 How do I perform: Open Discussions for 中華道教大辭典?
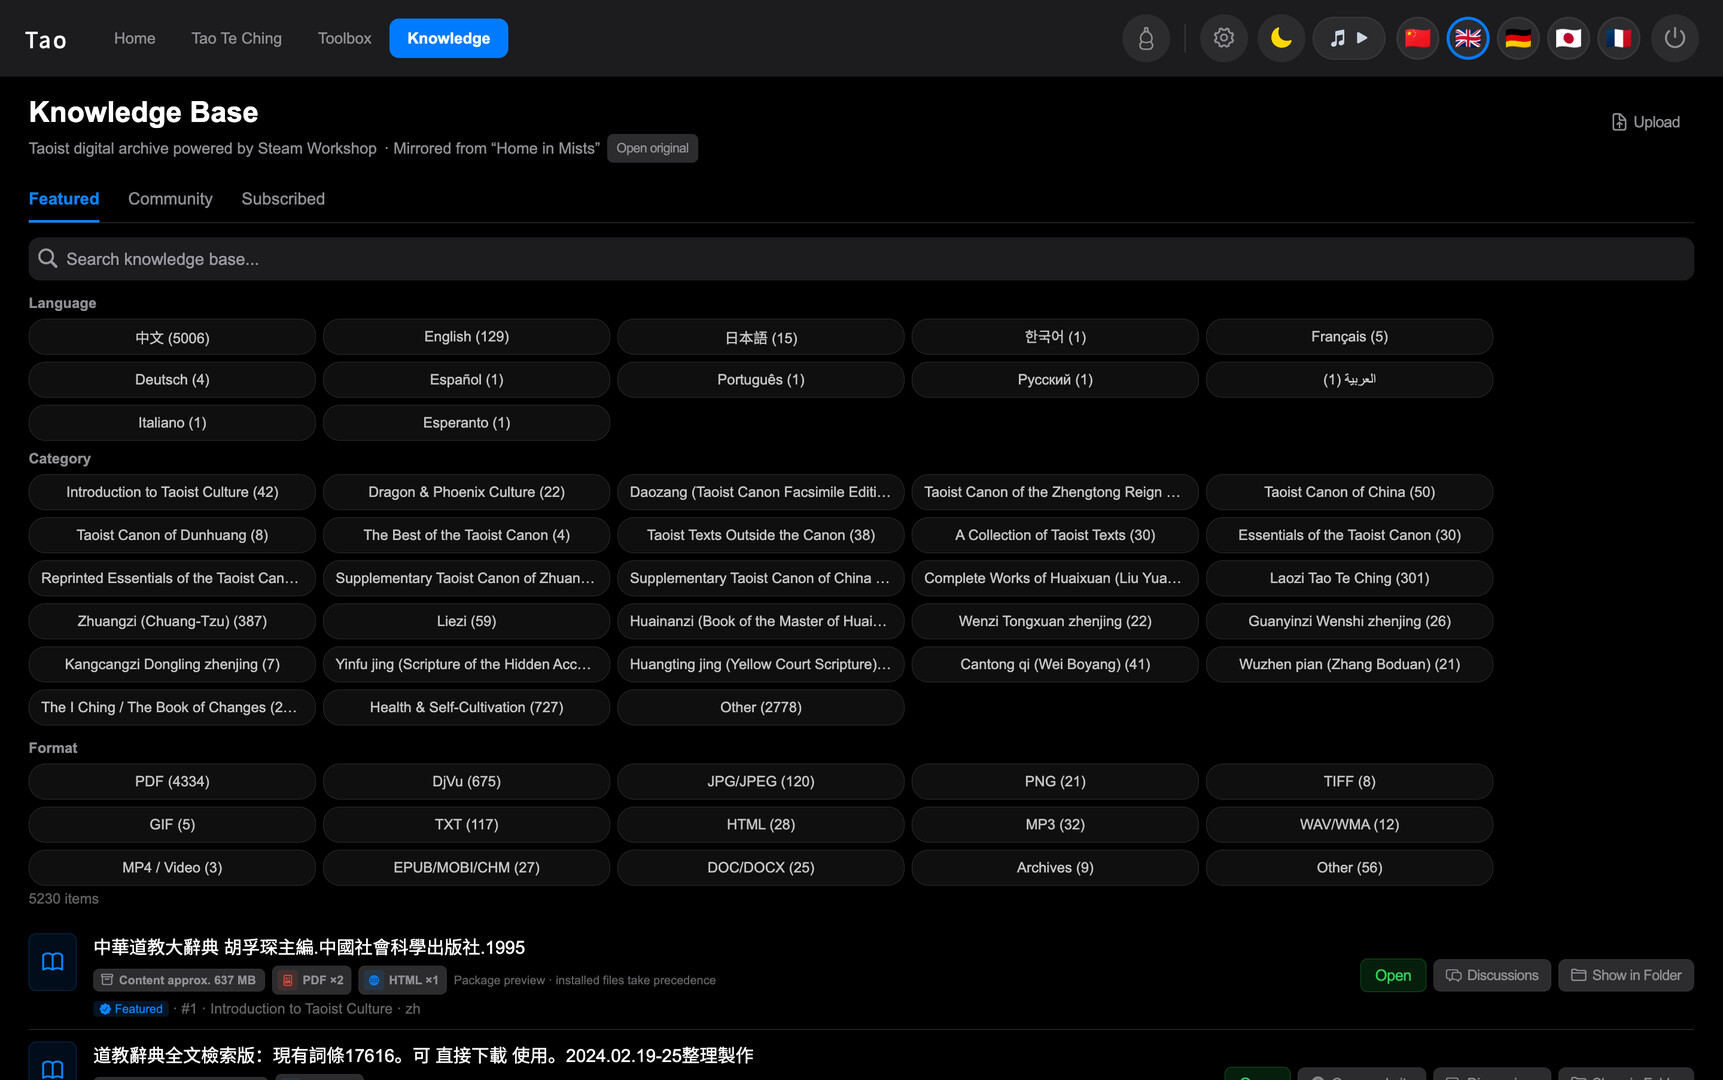coord(1492,975)
